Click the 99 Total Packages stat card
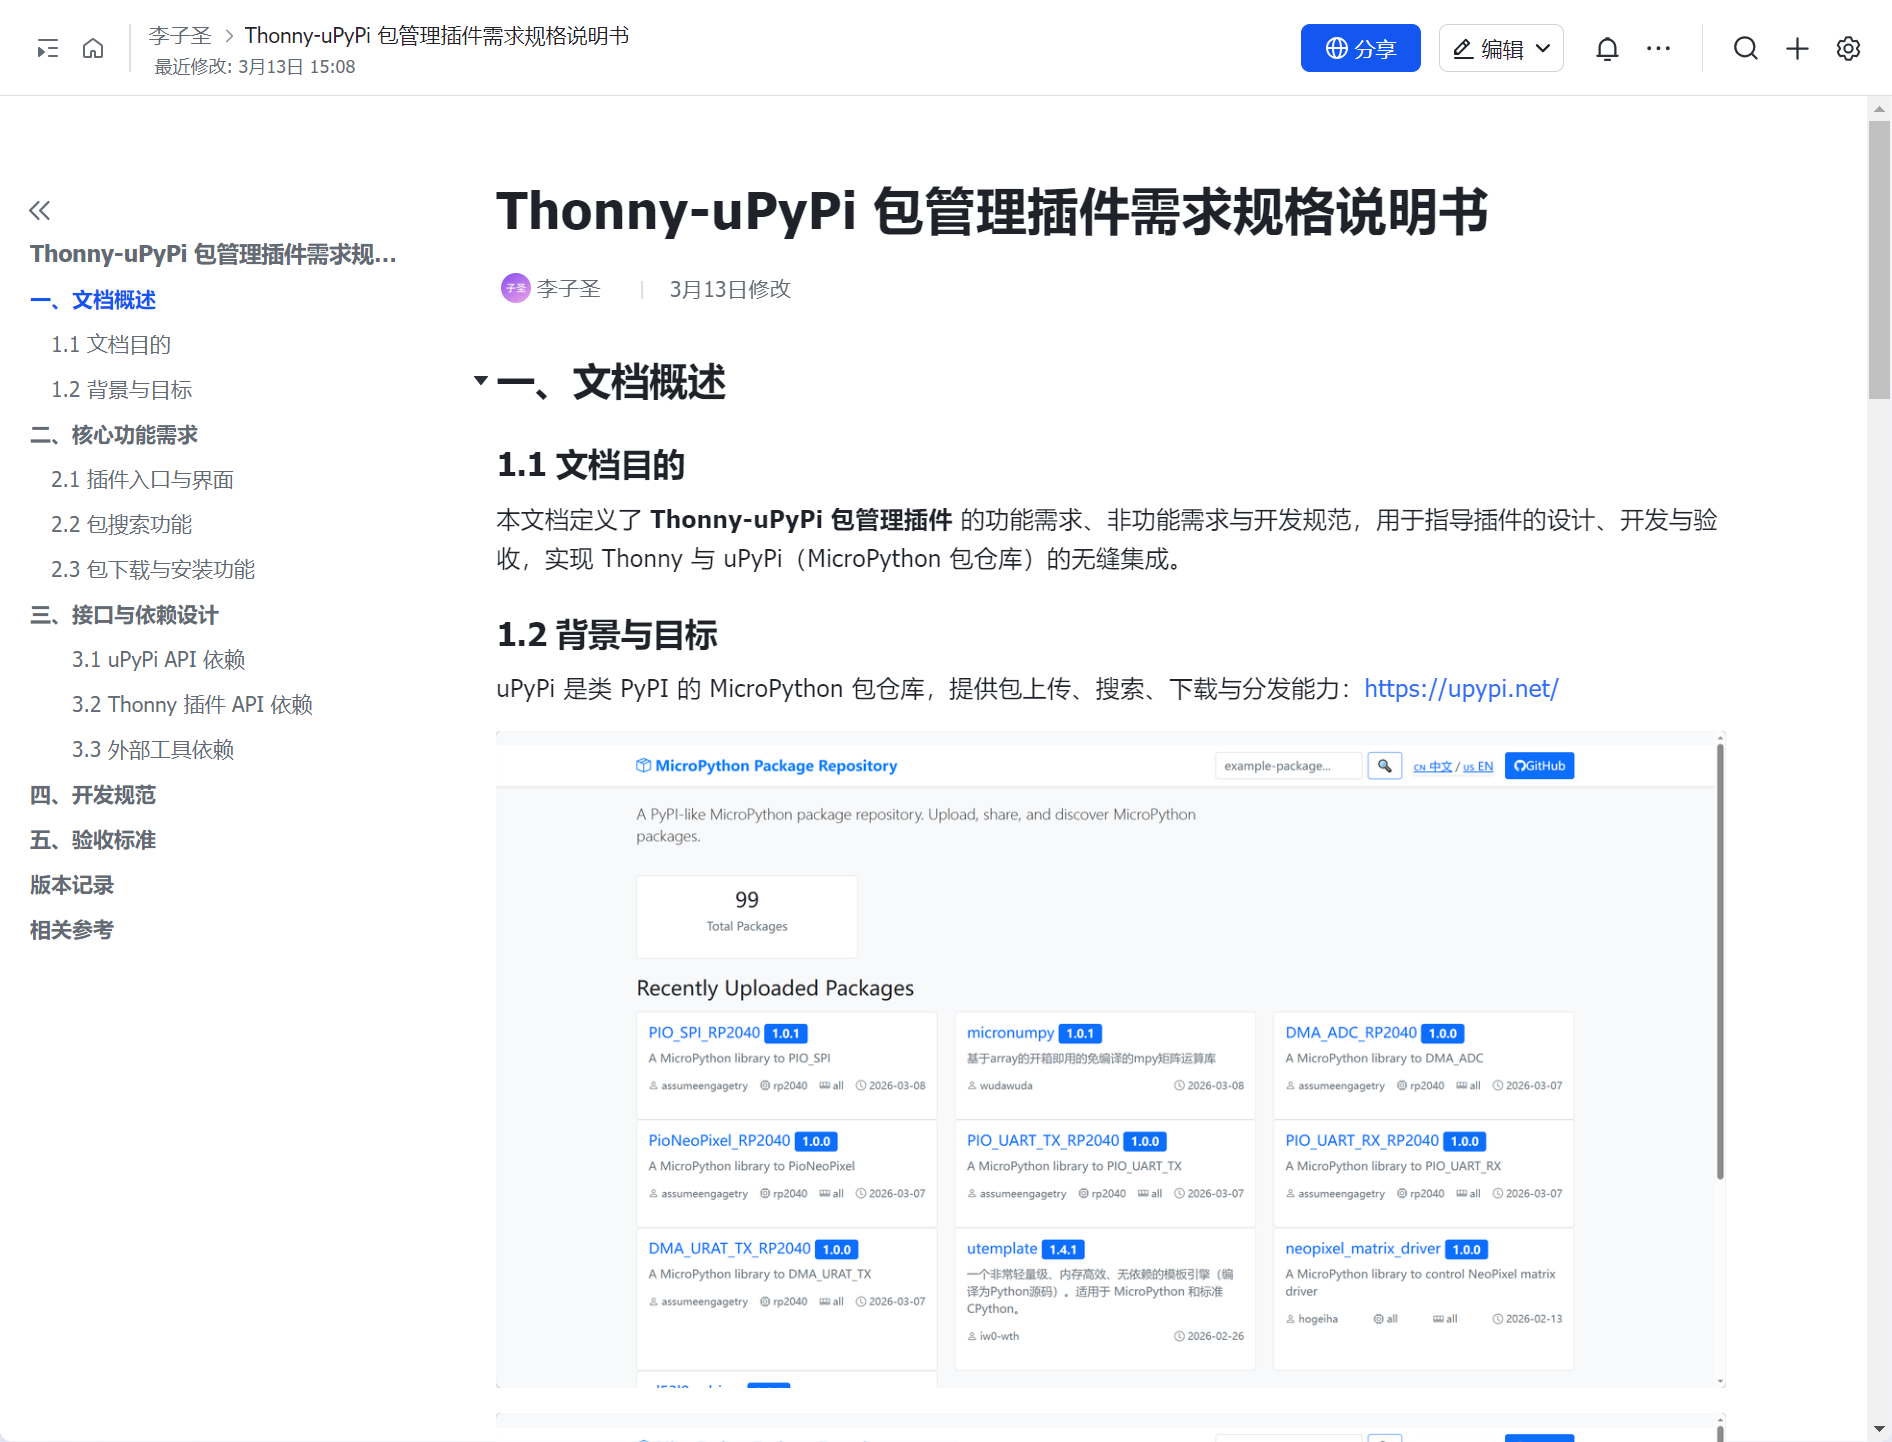The width and height of the screenshot is (1892, 1442). 747,916
